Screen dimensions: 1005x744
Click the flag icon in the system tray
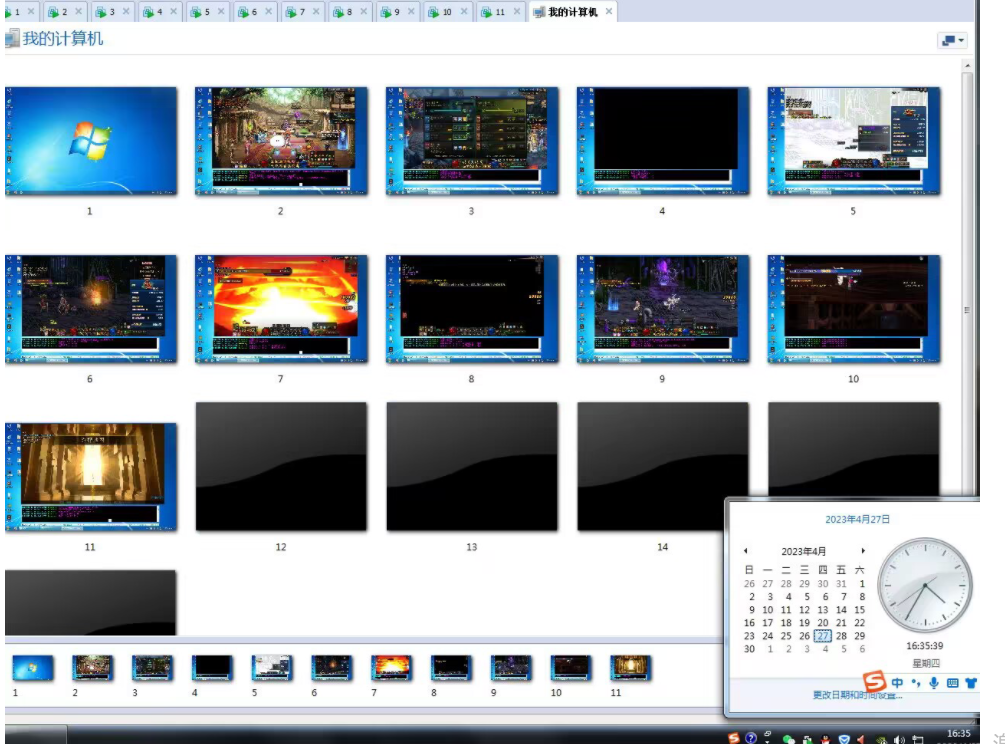918,740
